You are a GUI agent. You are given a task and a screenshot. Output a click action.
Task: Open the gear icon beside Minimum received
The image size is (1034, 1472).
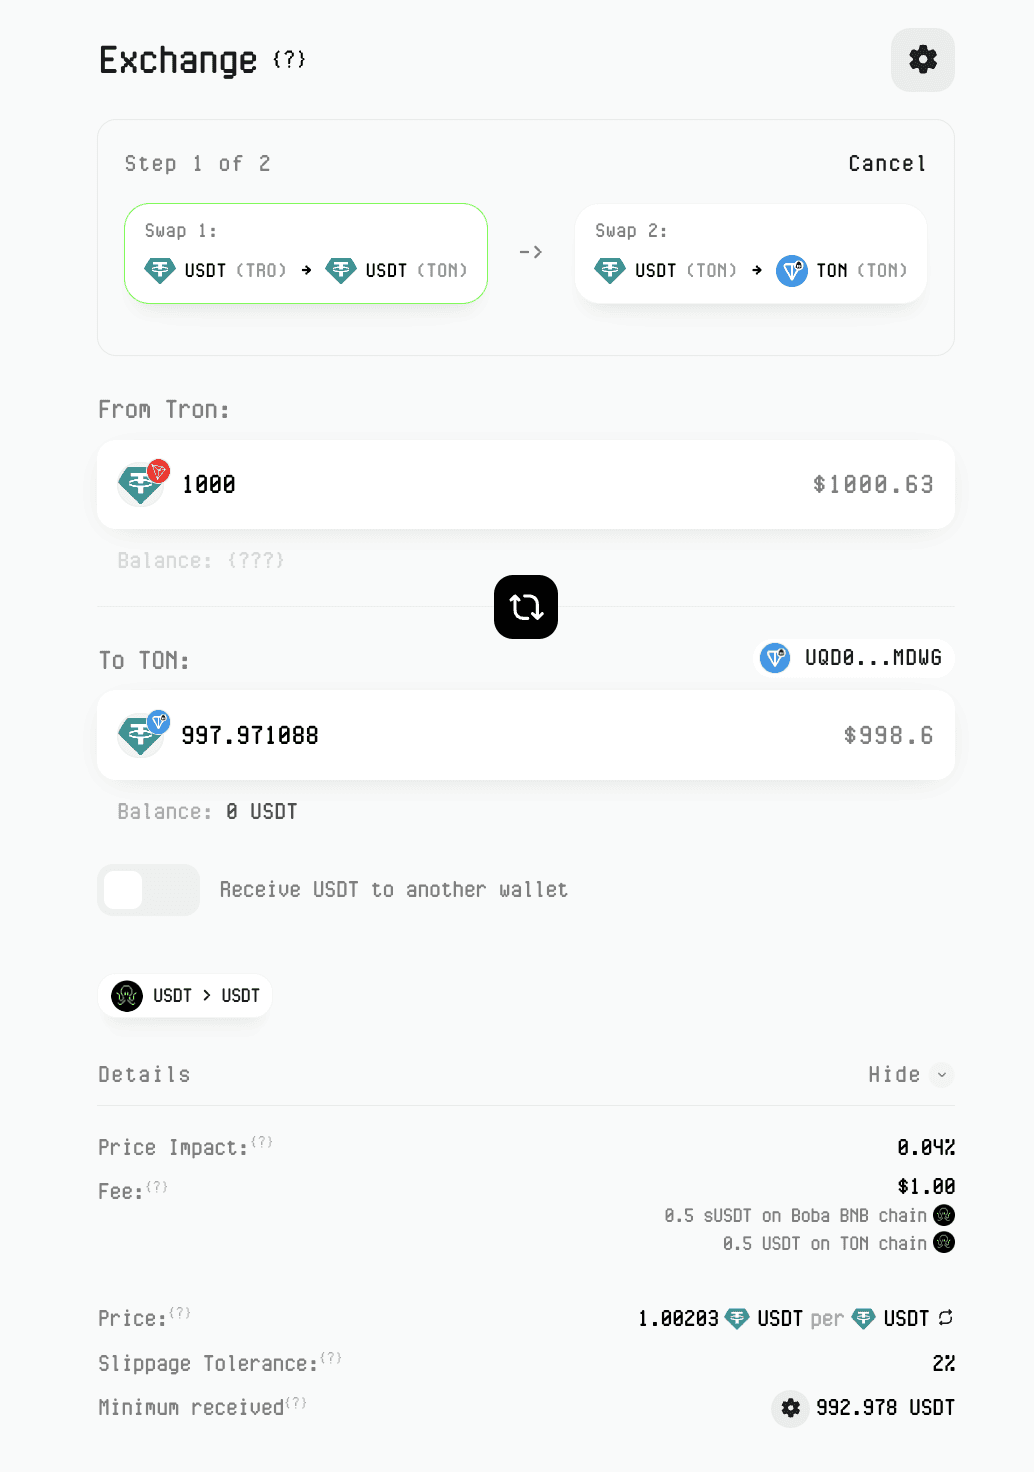pyautogui.click(x=790, y=1407)
